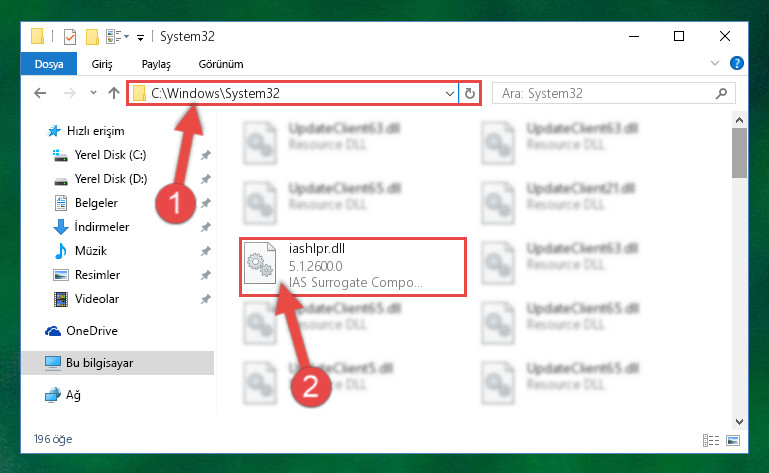This screenshot has height=473, width=769.
Task: Open the Görünüm ribbon tab
Action: coord(221,64)
